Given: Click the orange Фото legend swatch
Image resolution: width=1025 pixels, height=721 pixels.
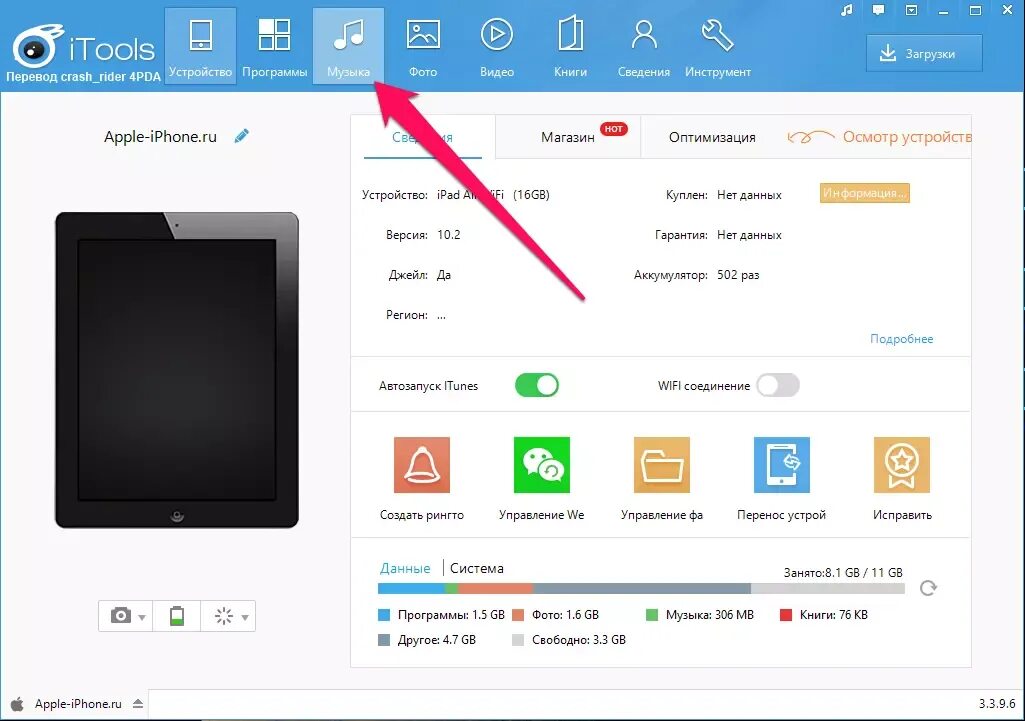Looking at the screenshot, I should 518,614.
